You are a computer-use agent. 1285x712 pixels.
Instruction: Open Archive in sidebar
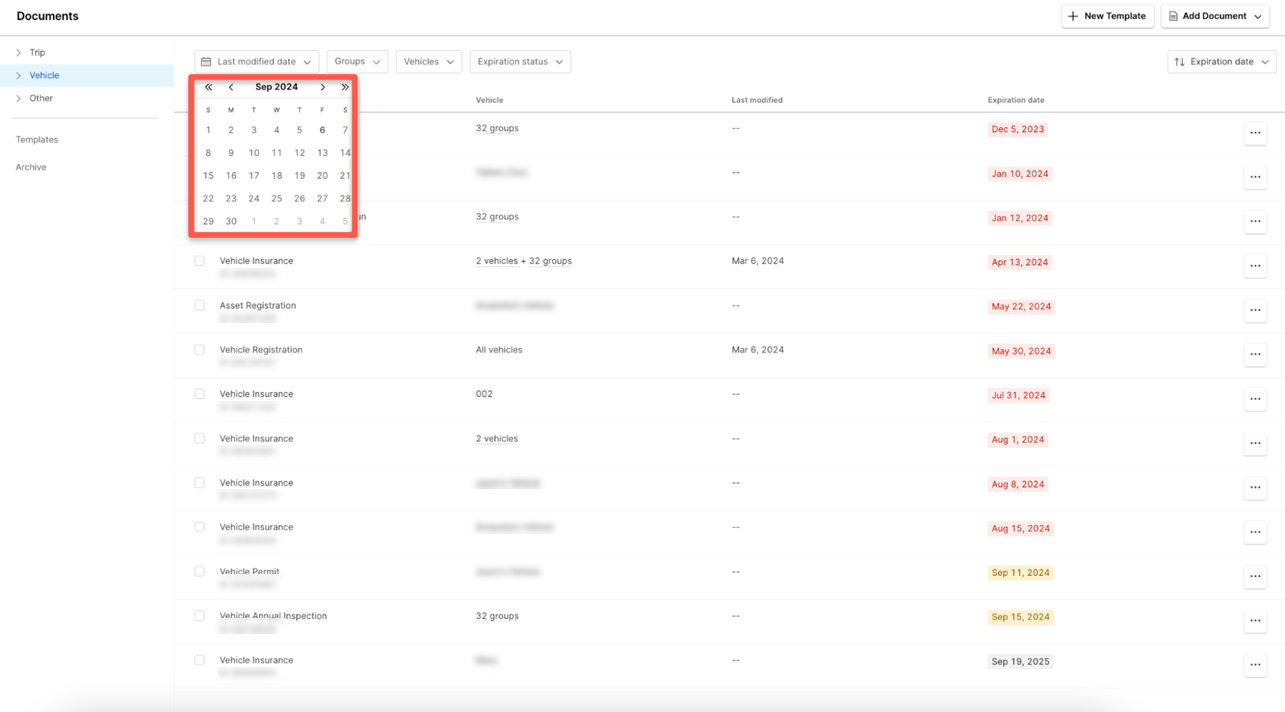coord(31,167)
